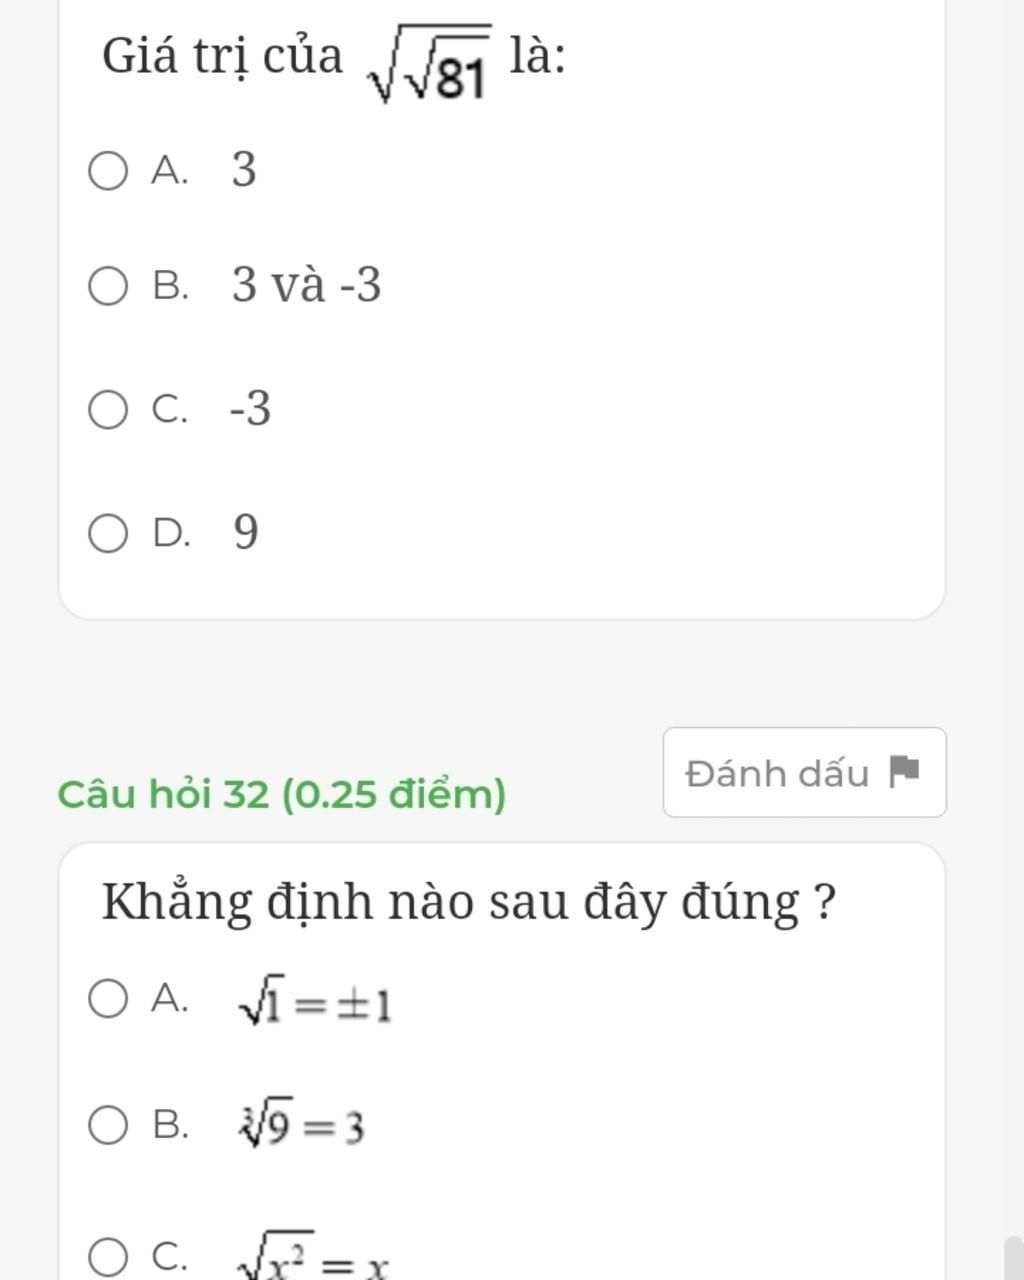Select radio option A with answer 3
The width and height of the screenshot is (1024, 1280).
tap(108, 171)
